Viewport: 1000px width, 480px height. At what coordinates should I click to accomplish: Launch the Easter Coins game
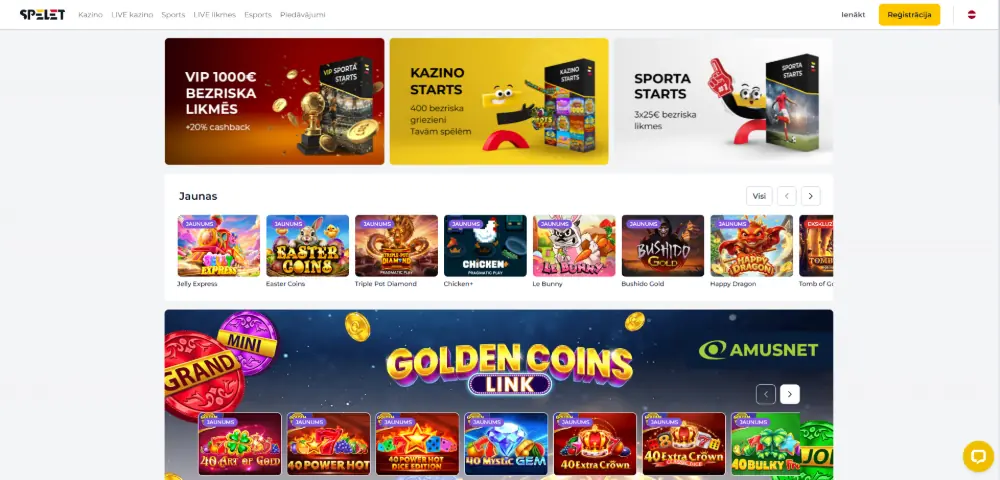tap(307, 245)
